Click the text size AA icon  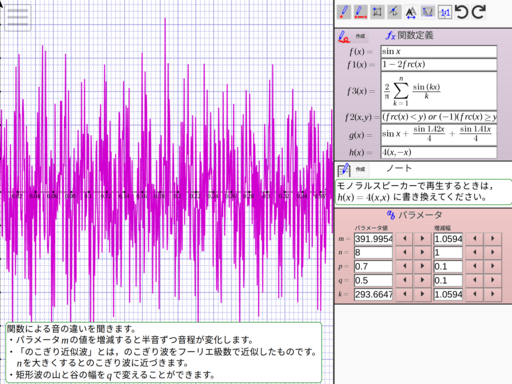[x=411, y=12]
